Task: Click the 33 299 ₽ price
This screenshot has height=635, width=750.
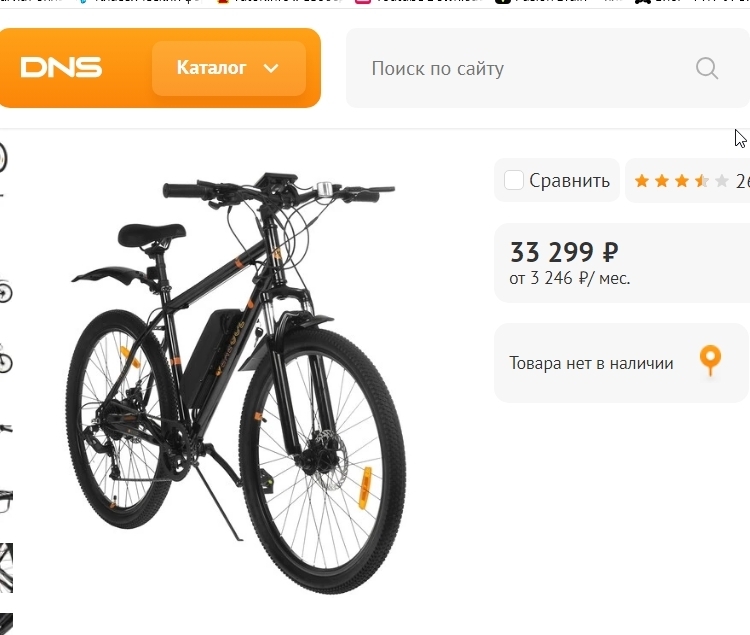Action: tap(564, 252)
